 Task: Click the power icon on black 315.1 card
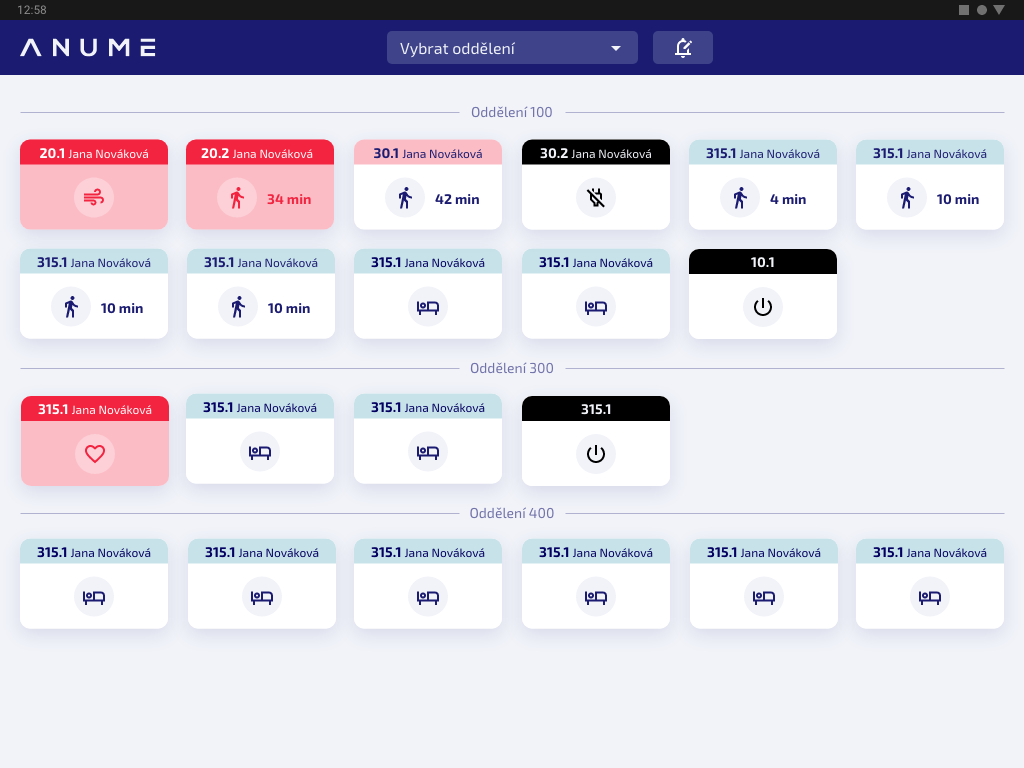[x=596, y=454]
